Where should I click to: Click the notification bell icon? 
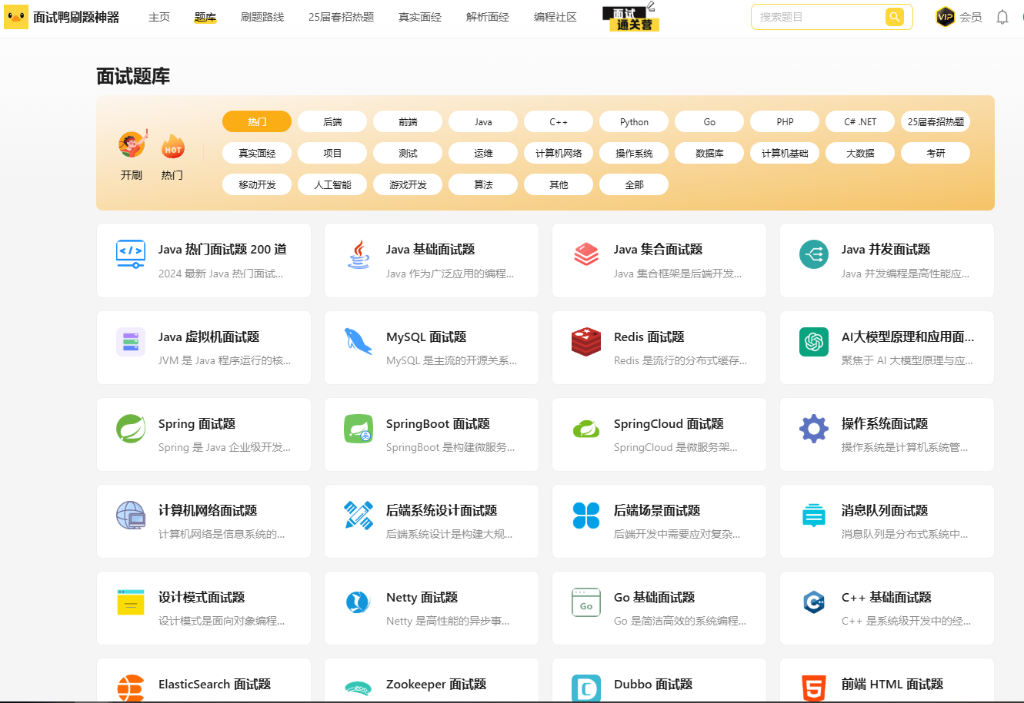pyautogui.click(x=1003, y=17)
